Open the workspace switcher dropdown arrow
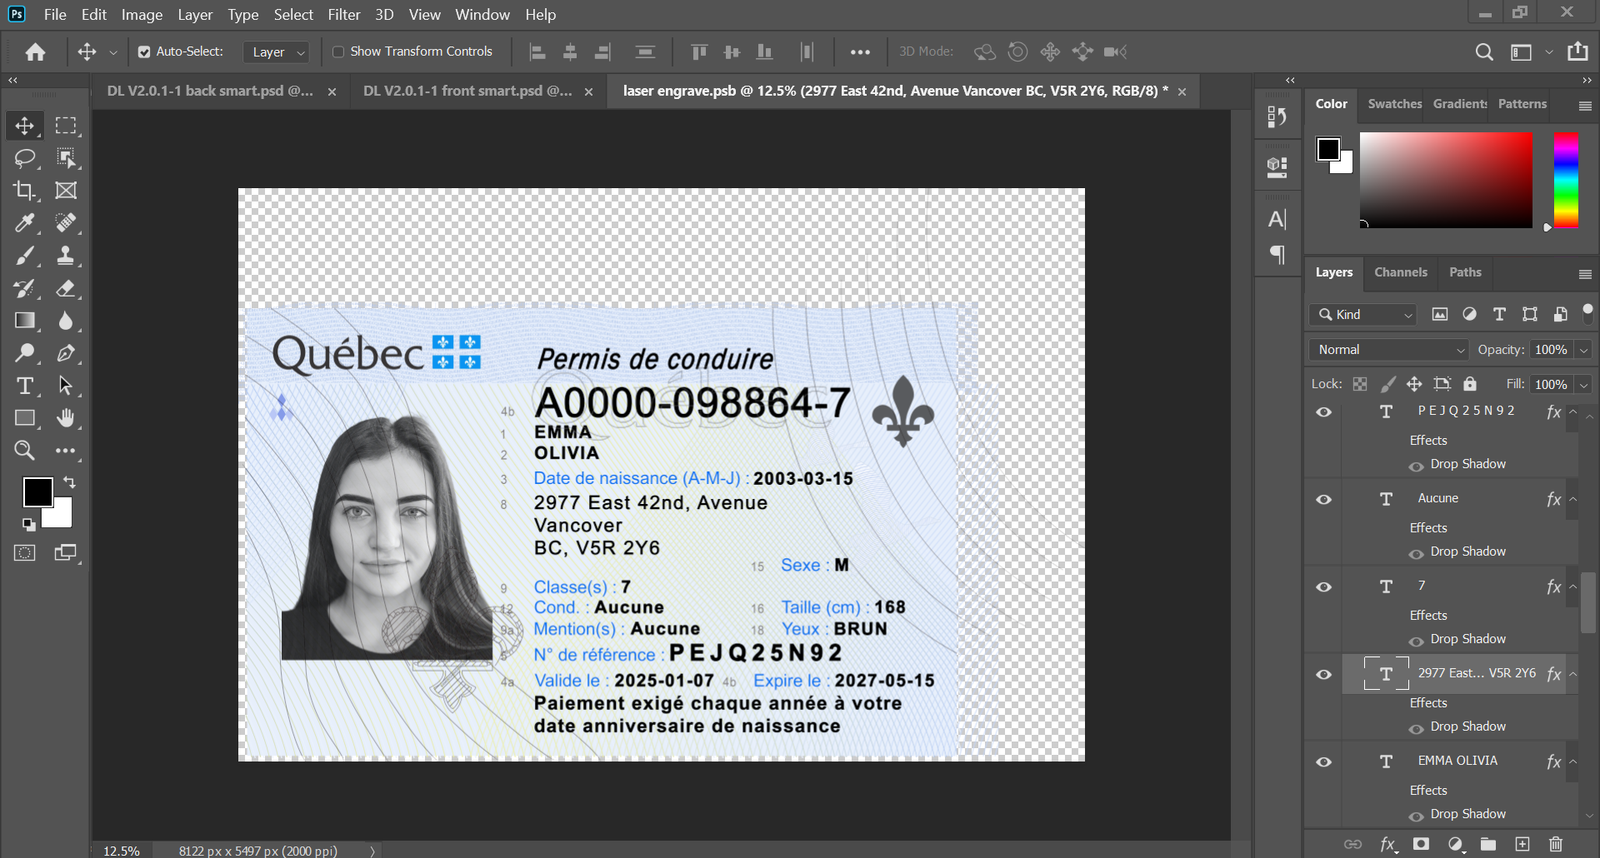This screenshot has height=858, width=1600. pyautogui.click(x=1549, y=52)
